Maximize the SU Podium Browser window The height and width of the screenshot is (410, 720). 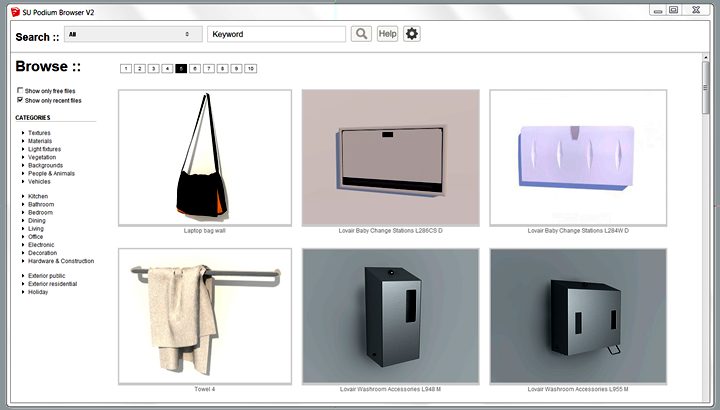click(x=674, y=10)
